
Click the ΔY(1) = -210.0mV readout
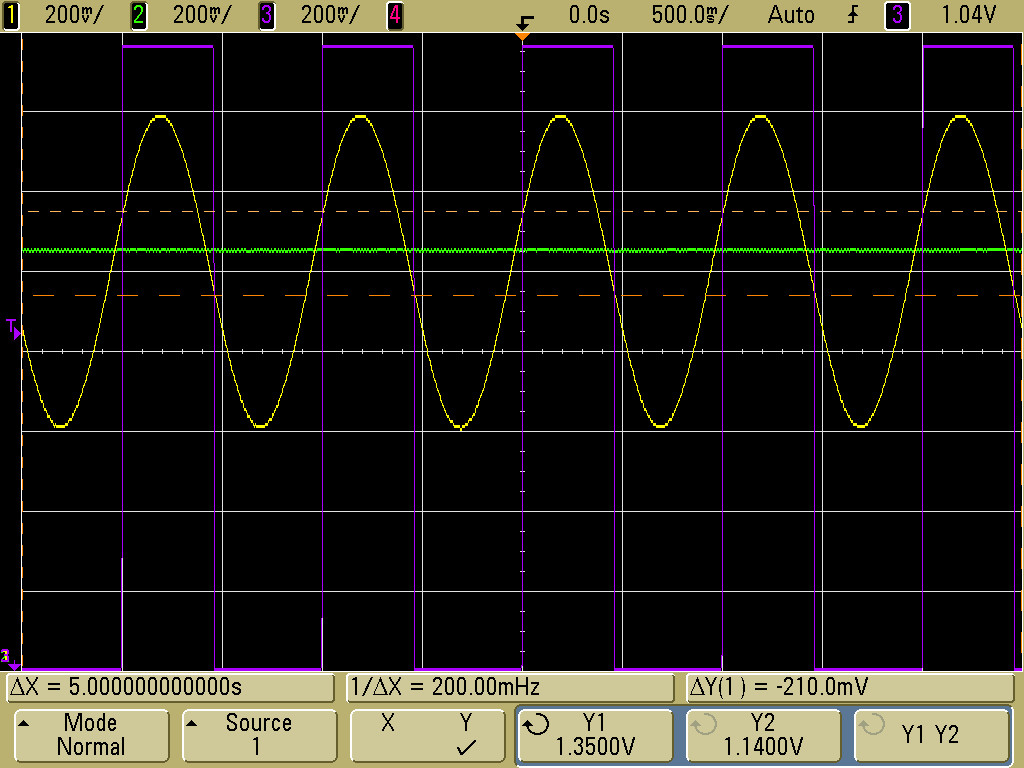tap(848, 688)
